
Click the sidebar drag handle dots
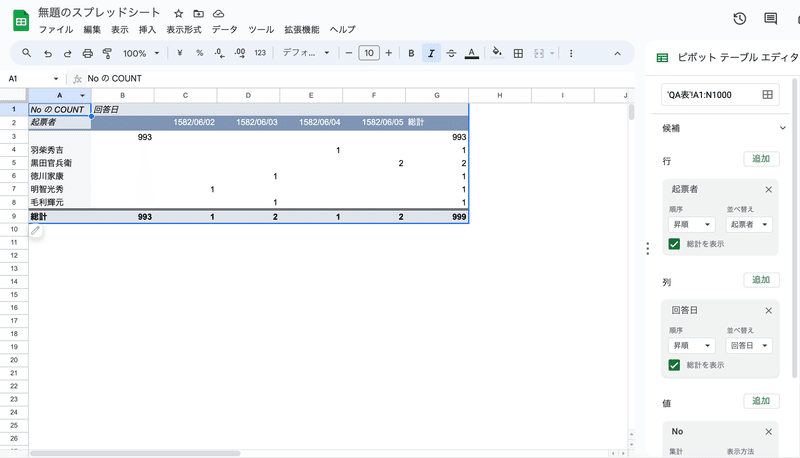(647, 248)
